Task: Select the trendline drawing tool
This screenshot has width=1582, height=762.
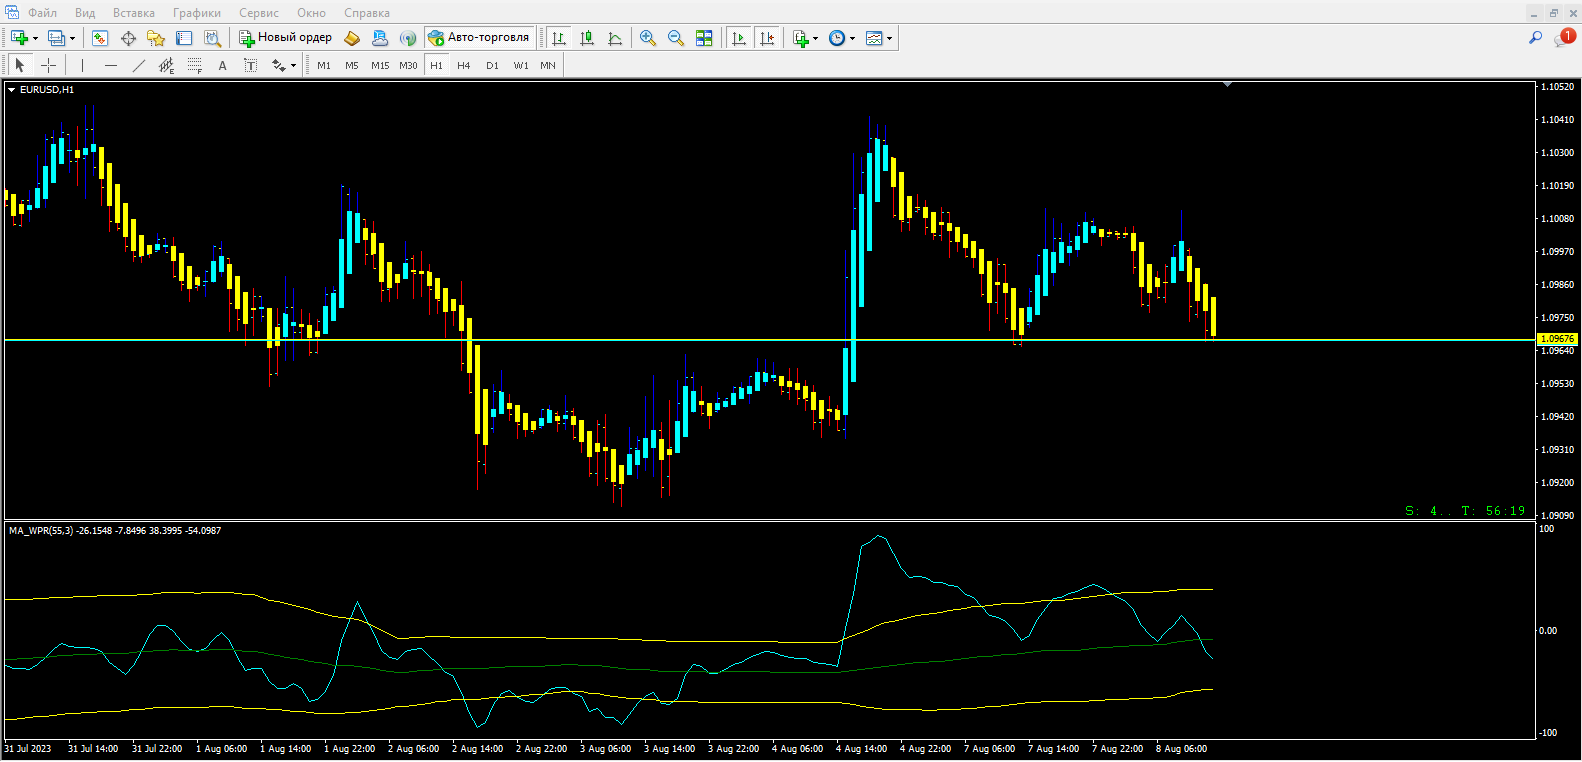Action: click(139, 65)
